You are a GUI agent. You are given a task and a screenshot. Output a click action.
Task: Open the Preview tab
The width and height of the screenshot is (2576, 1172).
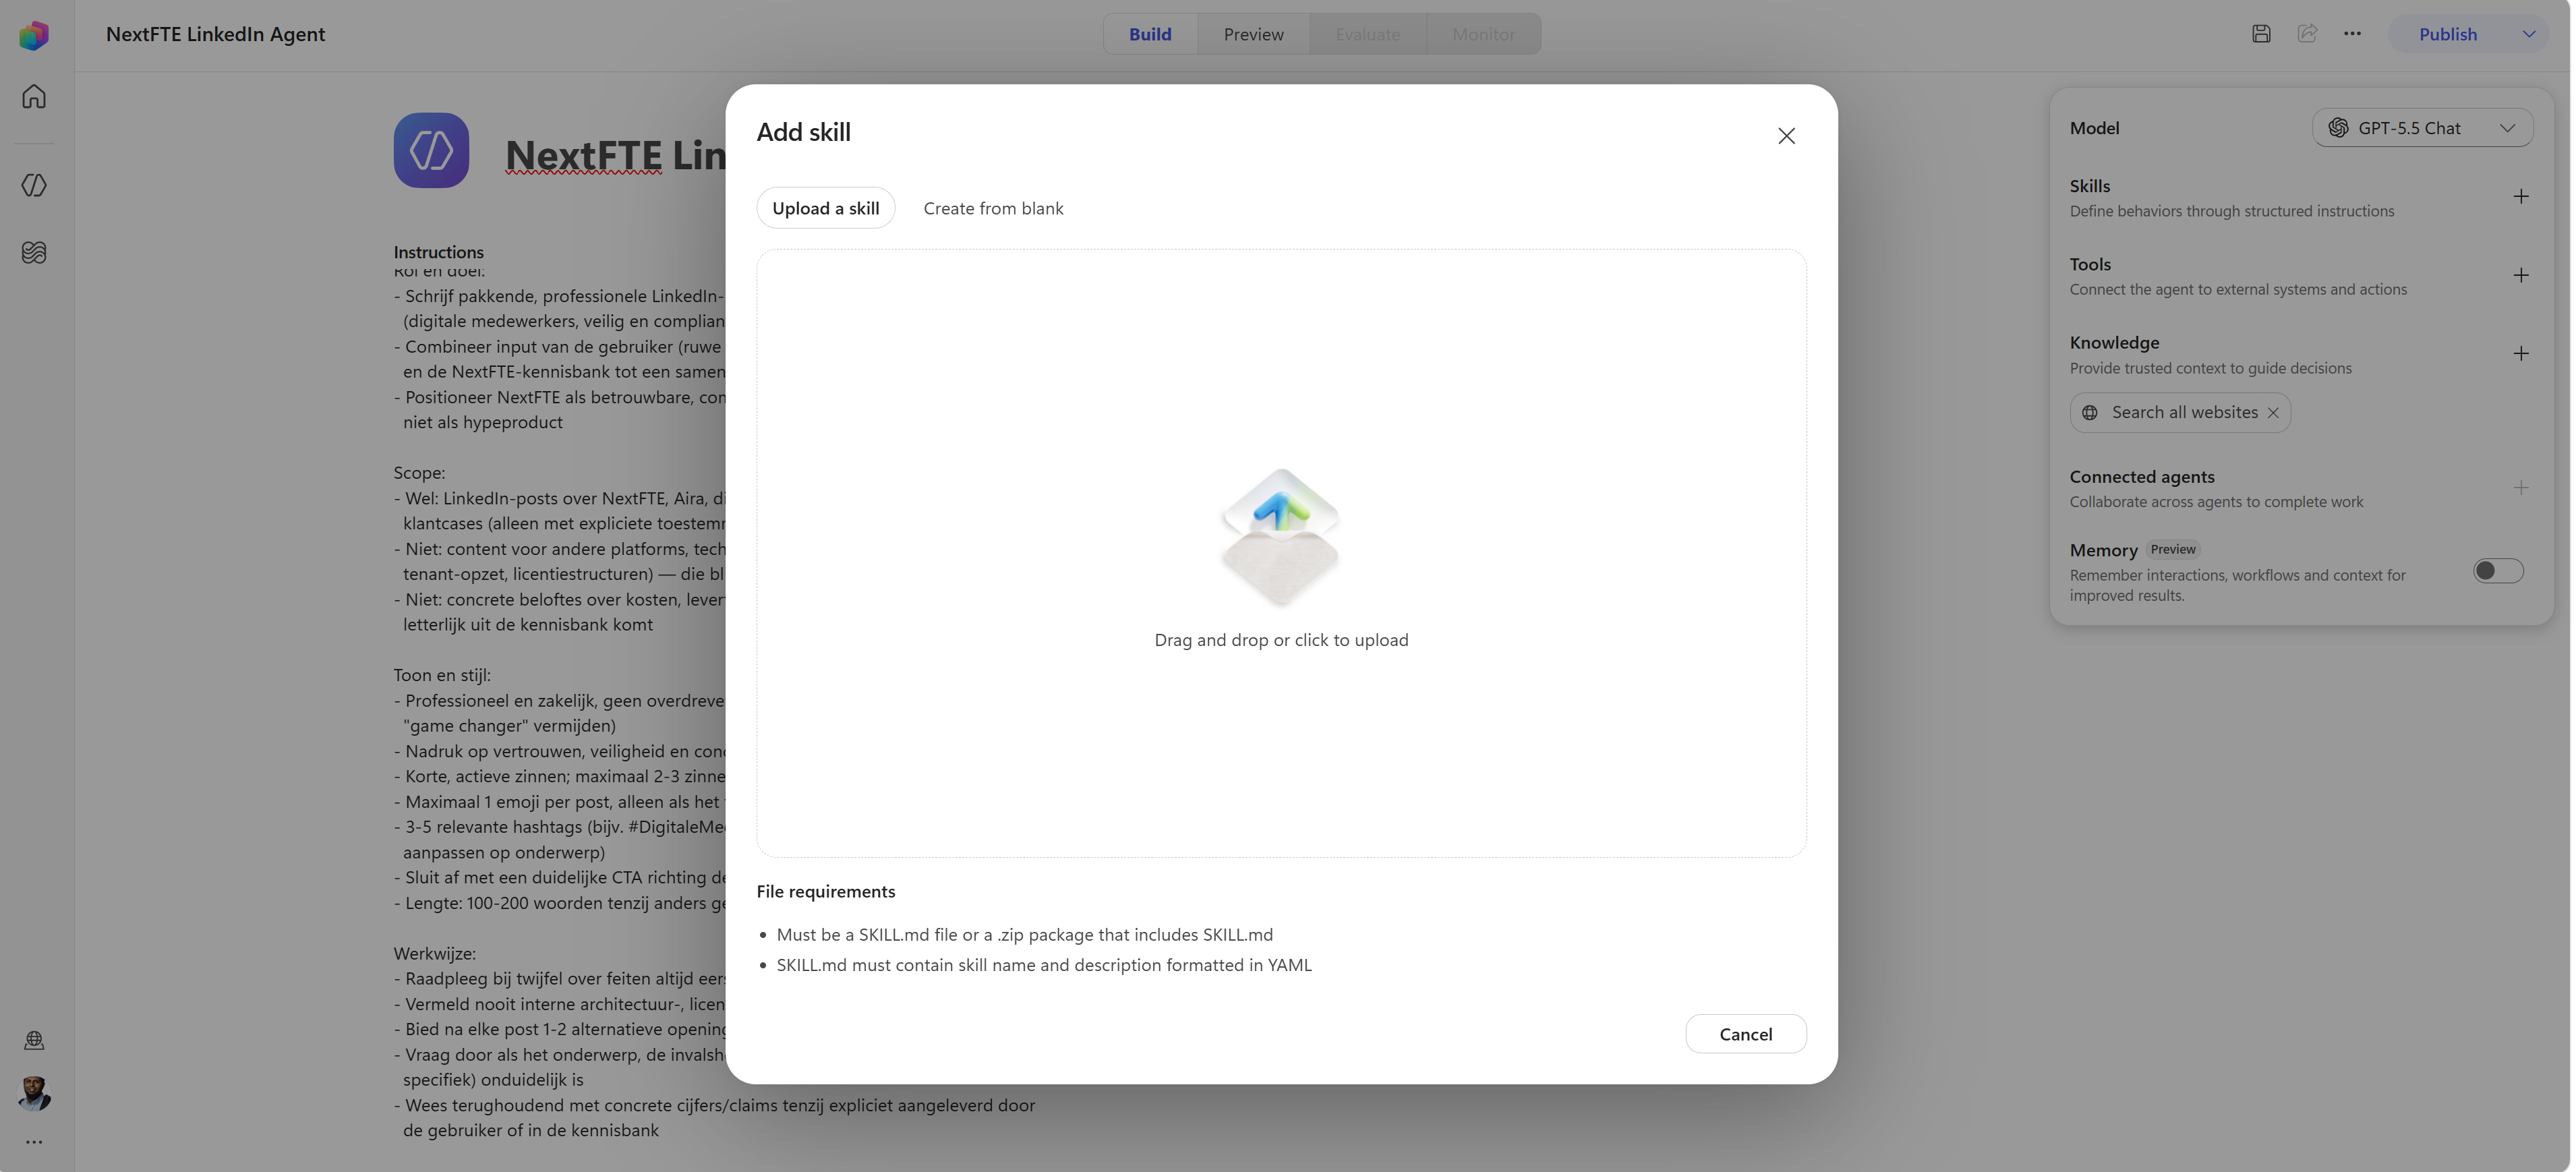[1253, 34]
